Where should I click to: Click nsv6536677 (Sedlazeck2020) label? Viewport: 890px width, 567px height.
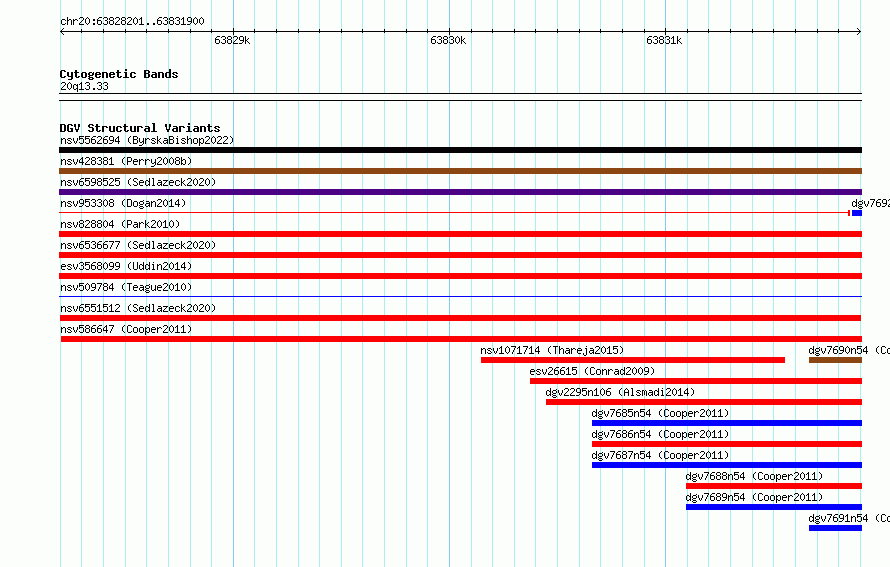click(138, 245)
